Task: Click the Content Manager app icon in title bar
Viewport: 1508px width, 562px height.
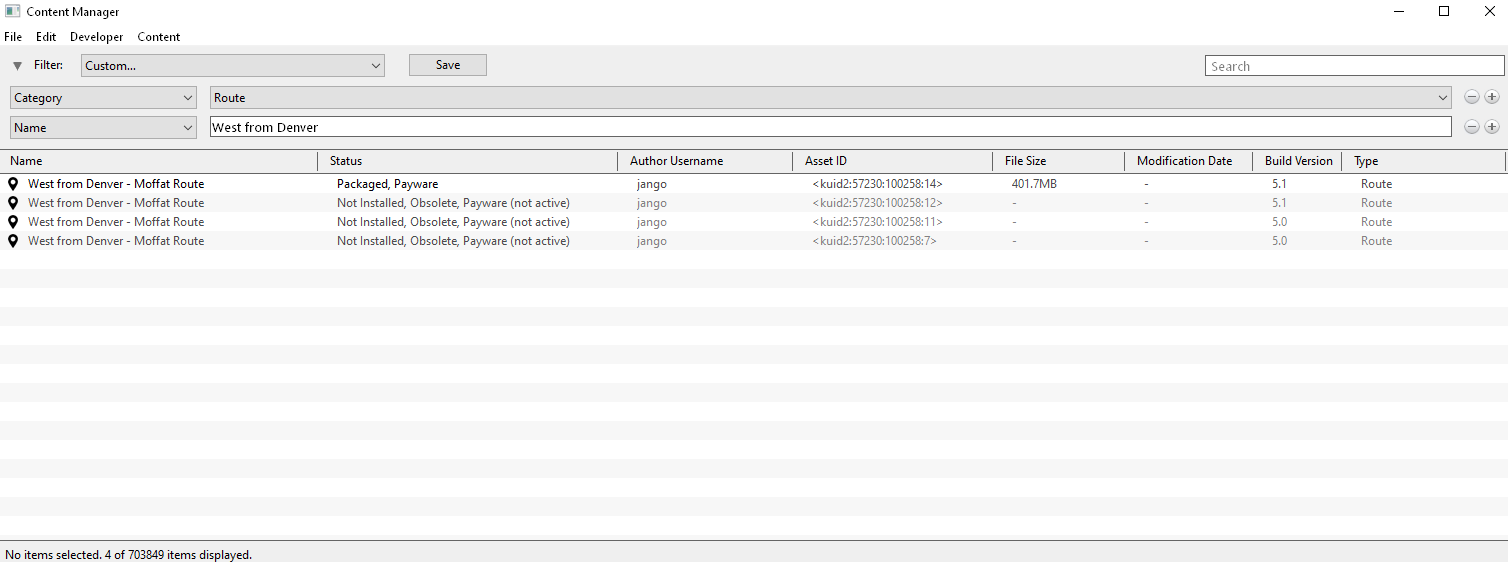Action: tap(13, 12)
